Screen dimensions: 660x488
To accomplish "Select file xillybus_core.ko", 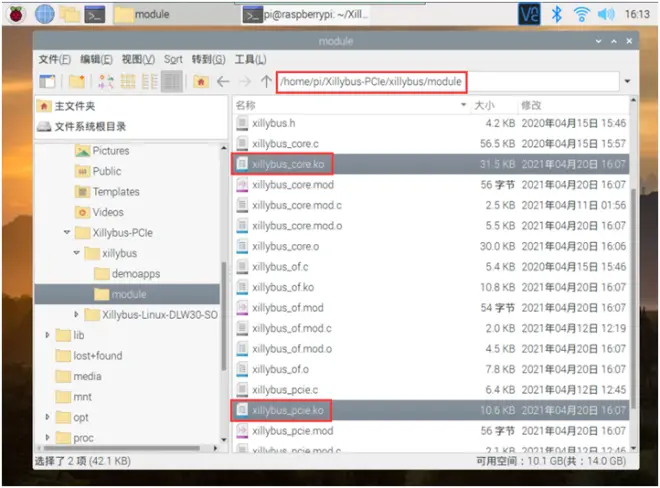I will click(431, 164).
